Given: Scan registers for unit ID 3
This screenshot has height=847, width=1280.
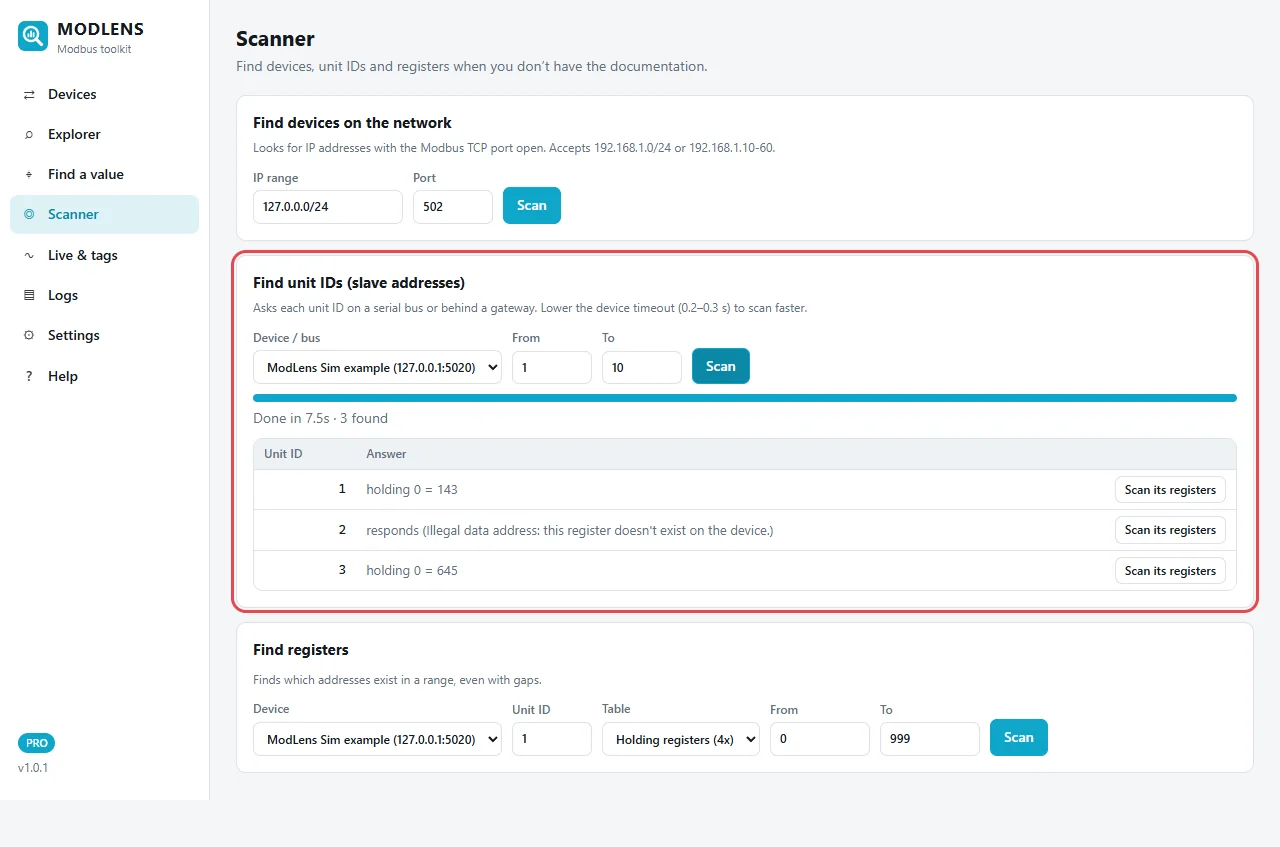Looking at the screenshot, I should [x=1170, y=571].
